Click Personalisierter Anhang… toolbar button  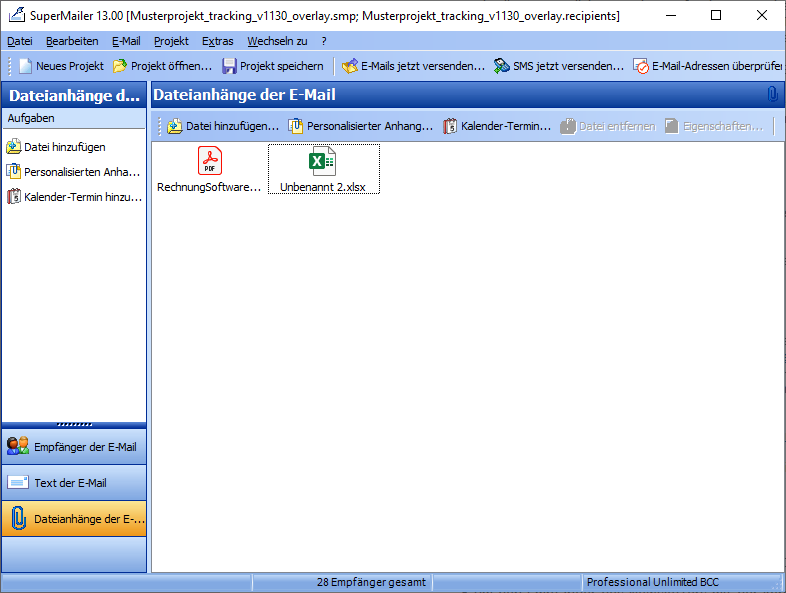tap(360, 126)
